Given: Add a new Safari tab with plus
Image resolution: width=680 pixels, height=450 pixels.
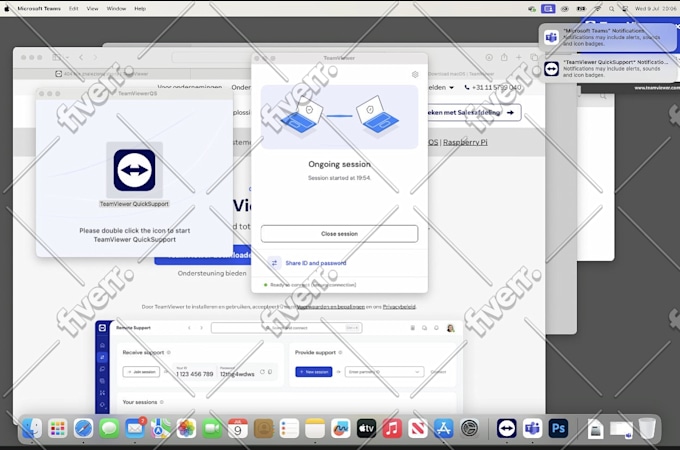Looking at the screenshot, I should tap(519, 57).
